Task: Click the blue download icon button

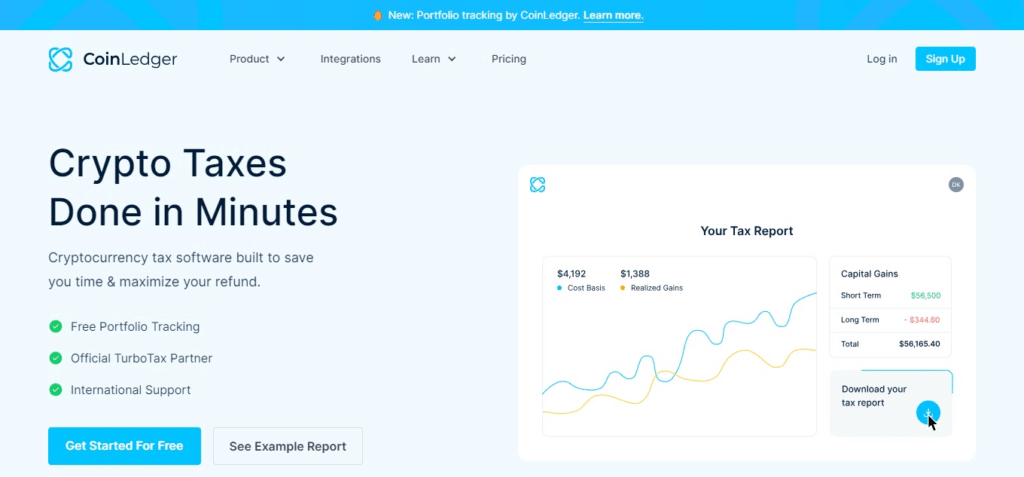Action: (x=928, y=413)
